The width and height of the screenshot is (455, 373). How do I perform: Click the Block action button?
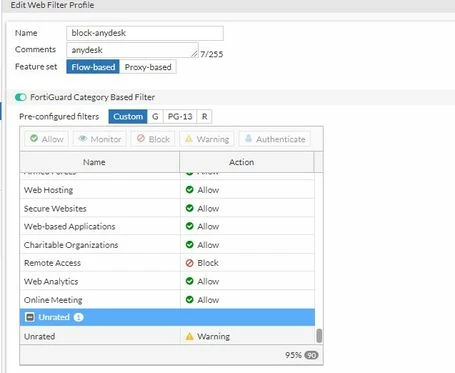click(x=153, y=139)
